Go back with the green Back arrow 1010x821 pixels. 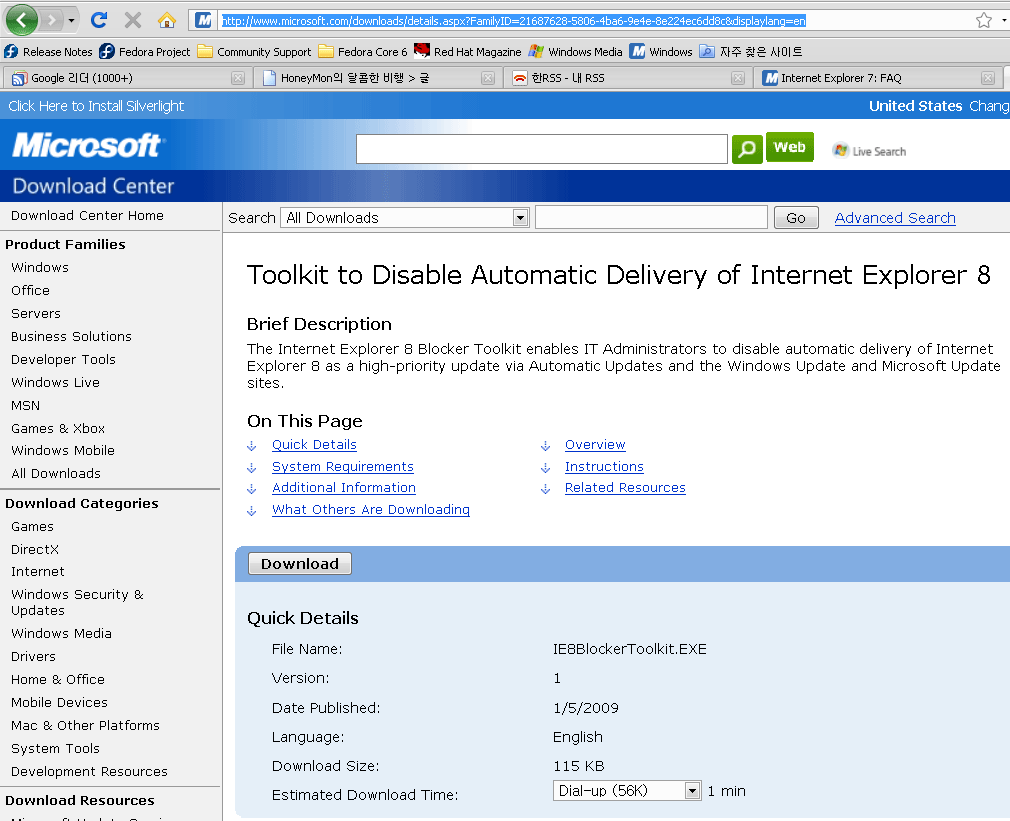point(21,20)
